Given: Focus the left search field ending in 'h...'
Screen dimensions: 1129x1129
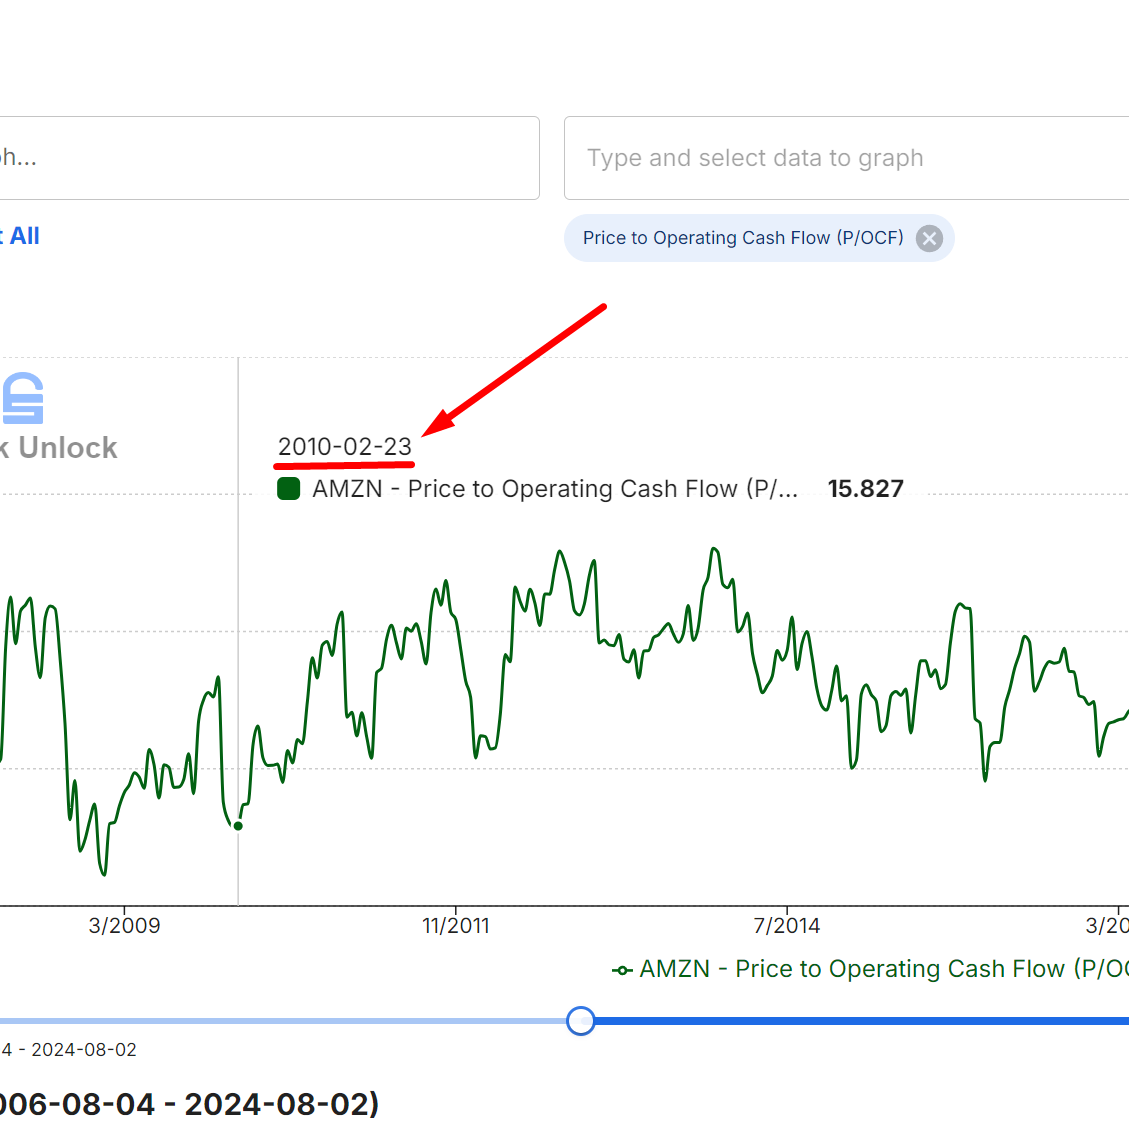Looking at the screenshot, I should (269, 158).
